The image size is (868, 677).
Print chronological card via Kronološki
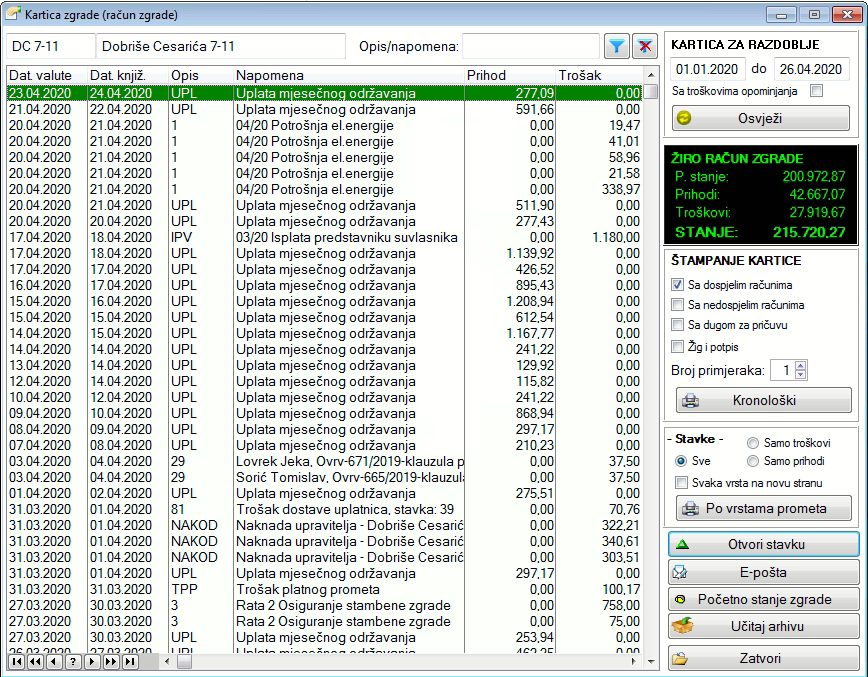(764, 400)
